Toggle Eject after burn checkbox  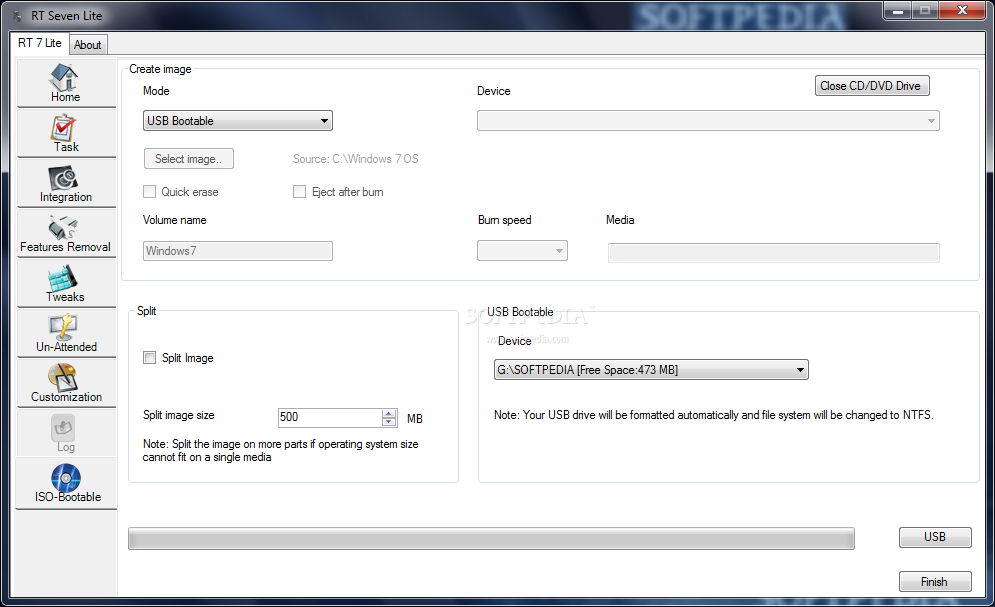(300, 192)
